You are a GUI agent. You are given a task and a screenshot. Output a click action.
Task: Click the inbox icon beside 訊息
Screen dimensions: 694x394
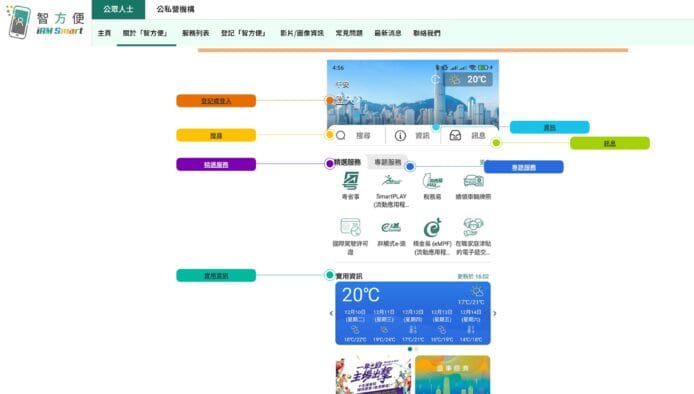click(x=455, y=135)
